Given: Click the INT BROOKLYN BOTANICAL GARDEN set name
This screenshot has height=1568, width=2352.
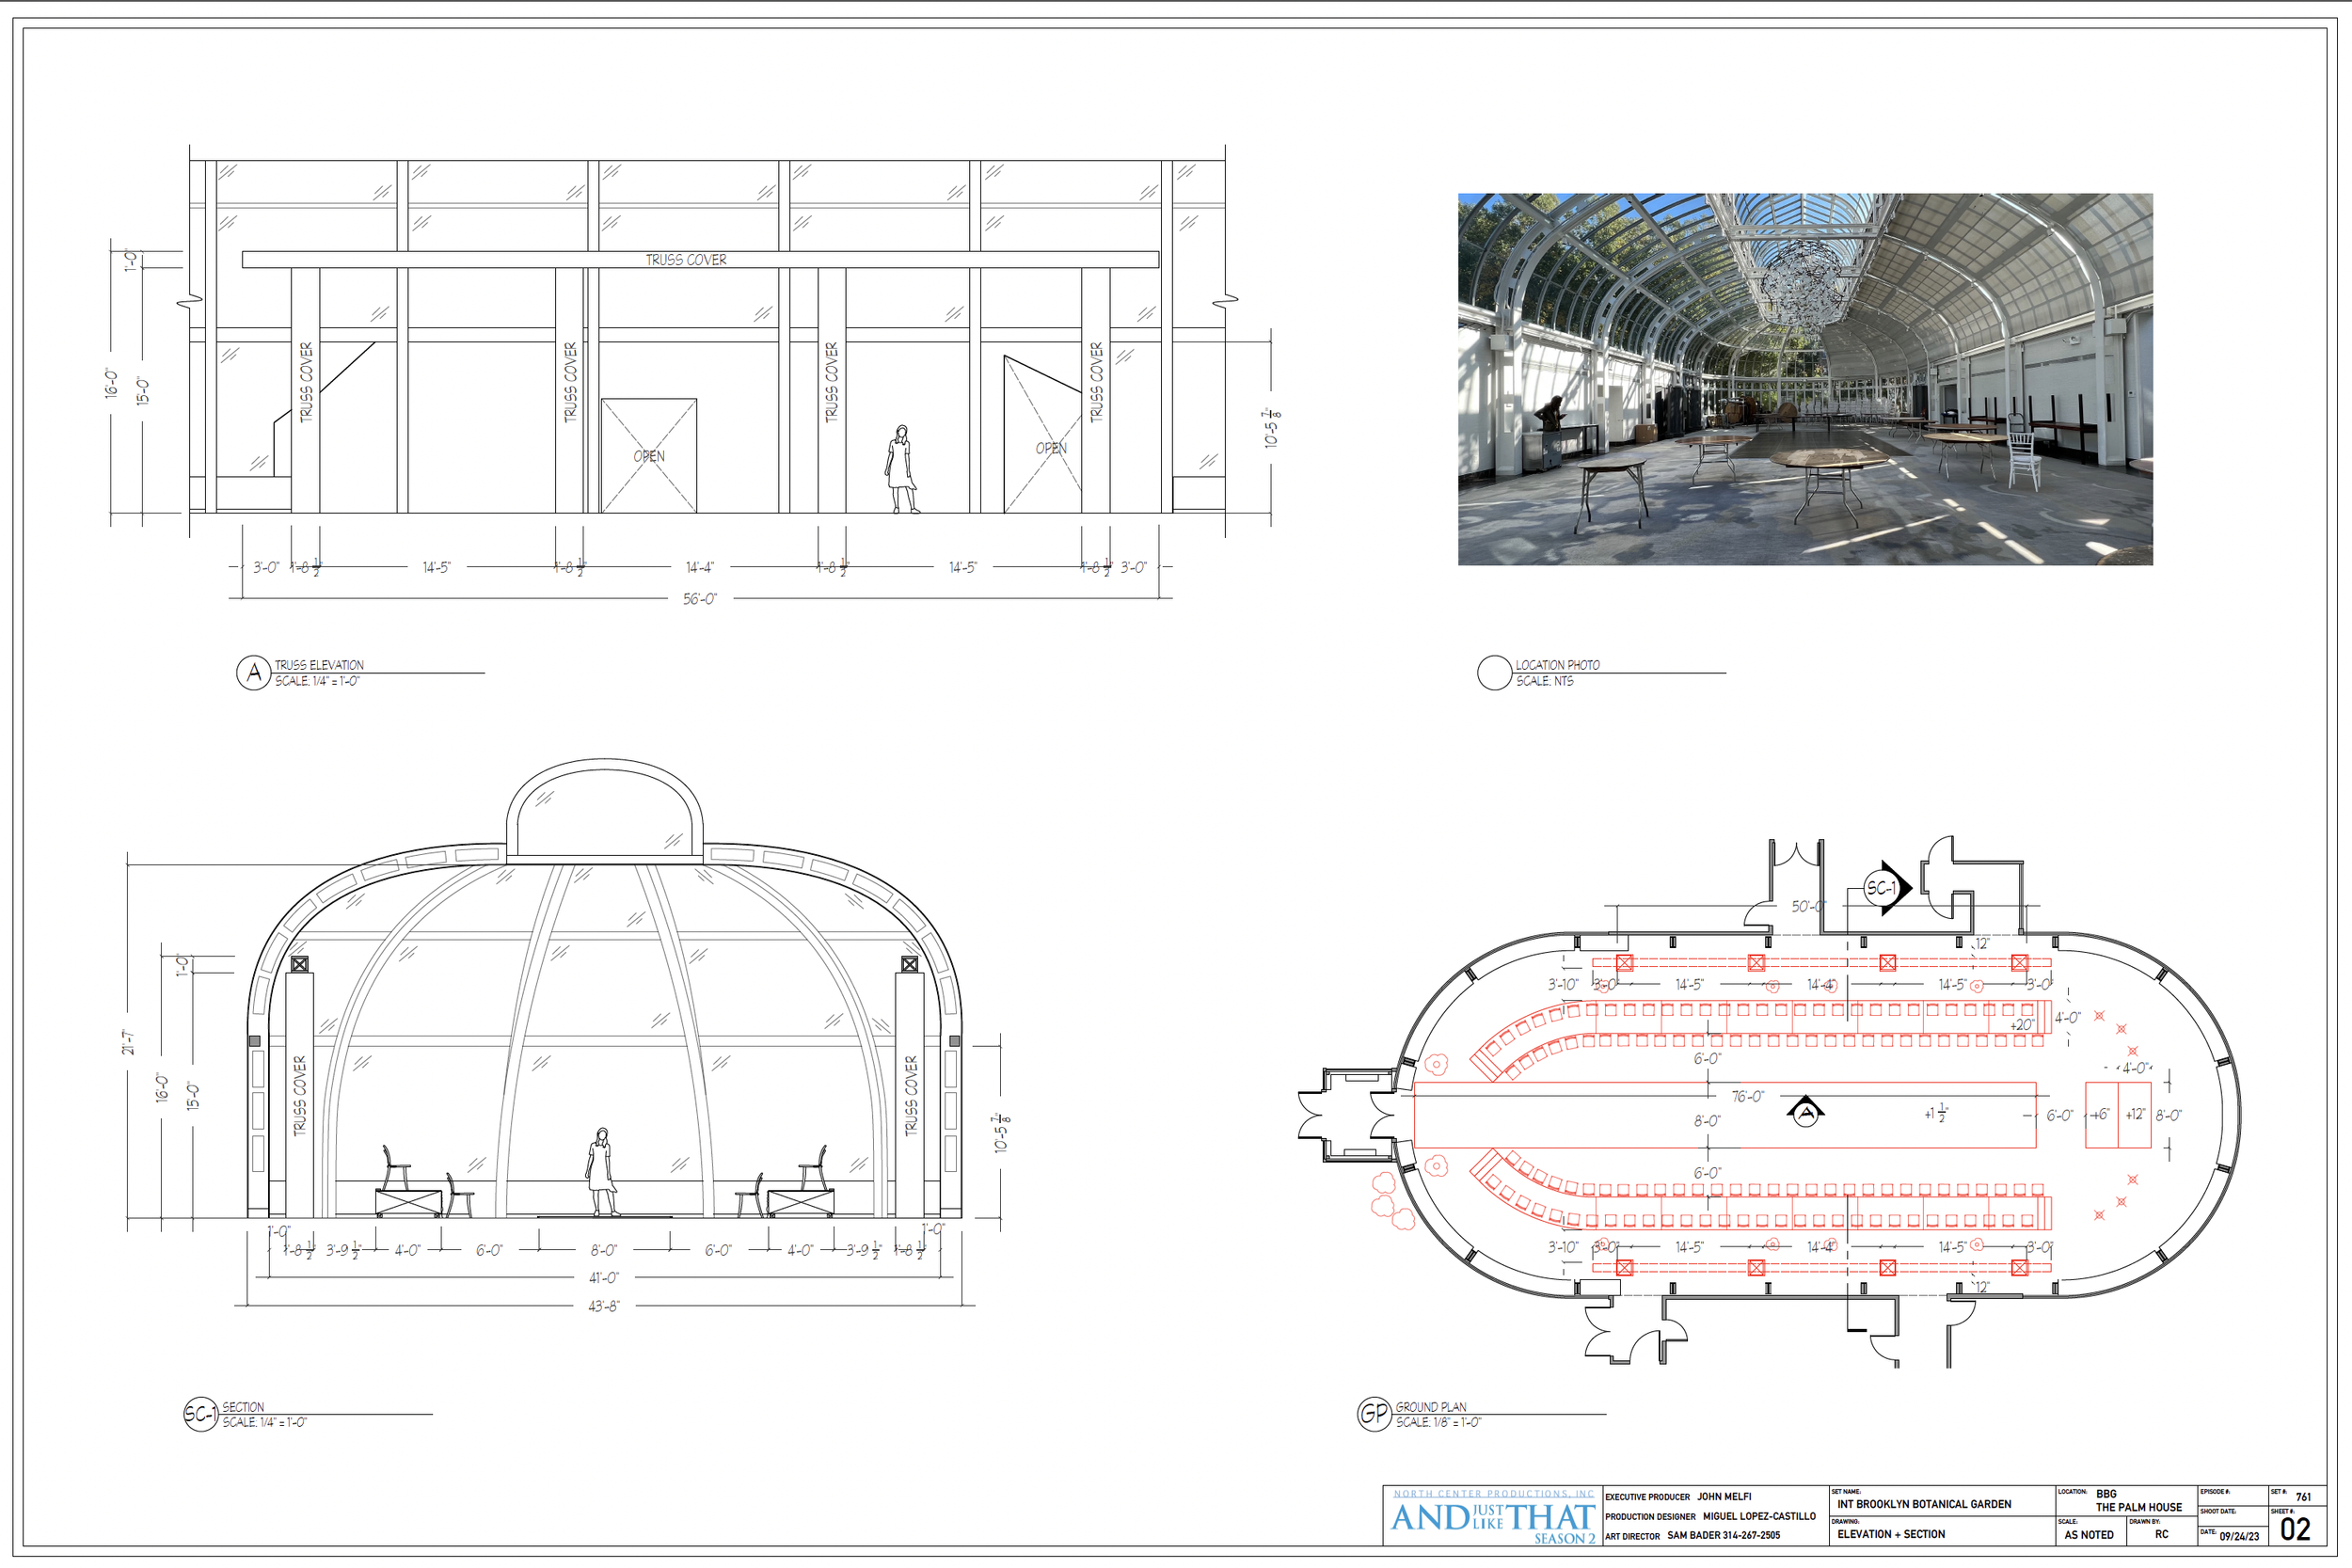Looking at the screenshot, I should click(x=1923, y=1504).
